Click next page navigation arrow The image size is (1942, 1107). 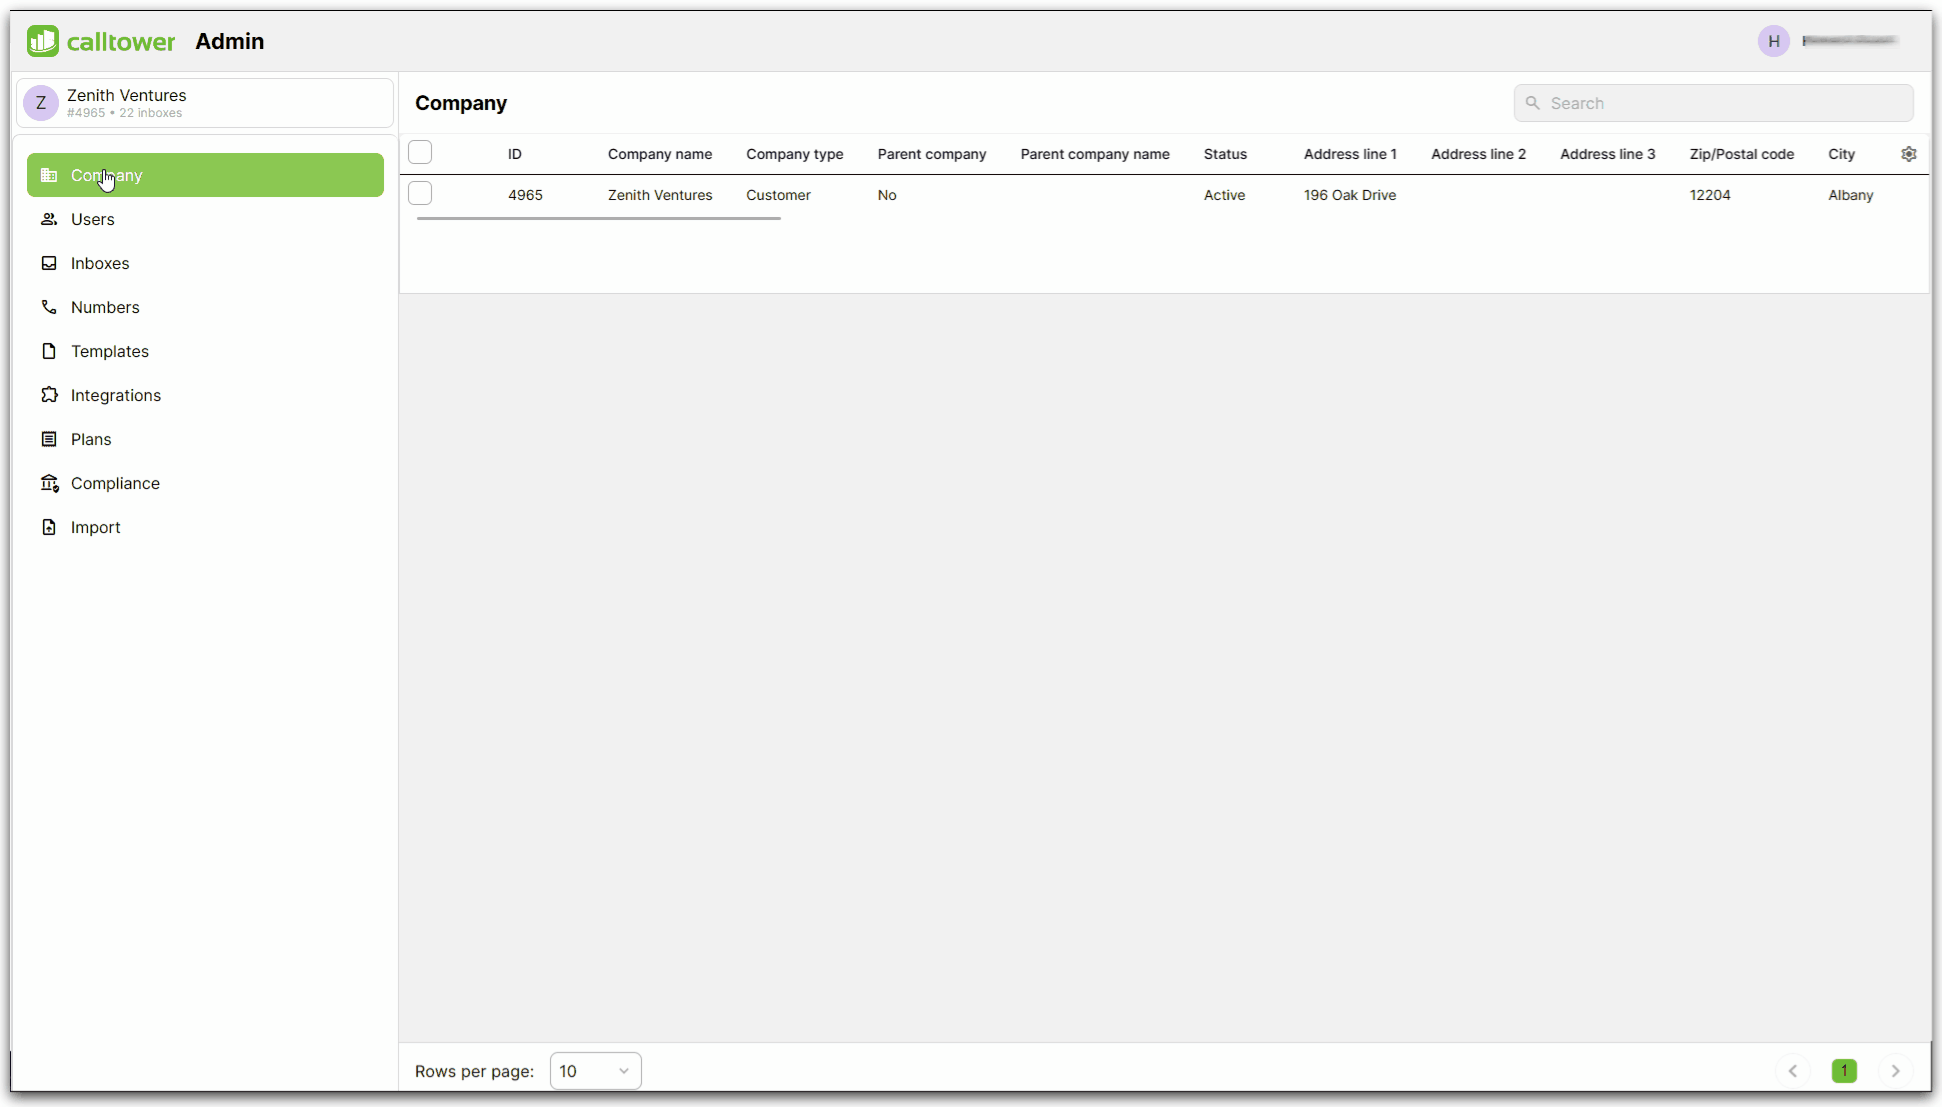(1894, 1070)
